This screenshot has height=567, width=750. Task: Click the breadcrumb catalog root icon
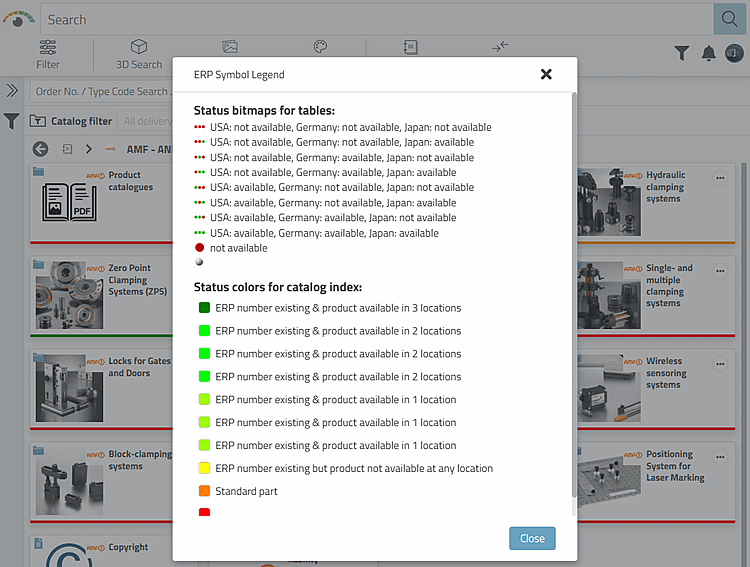pyautogui.click(x=67, y=149)
